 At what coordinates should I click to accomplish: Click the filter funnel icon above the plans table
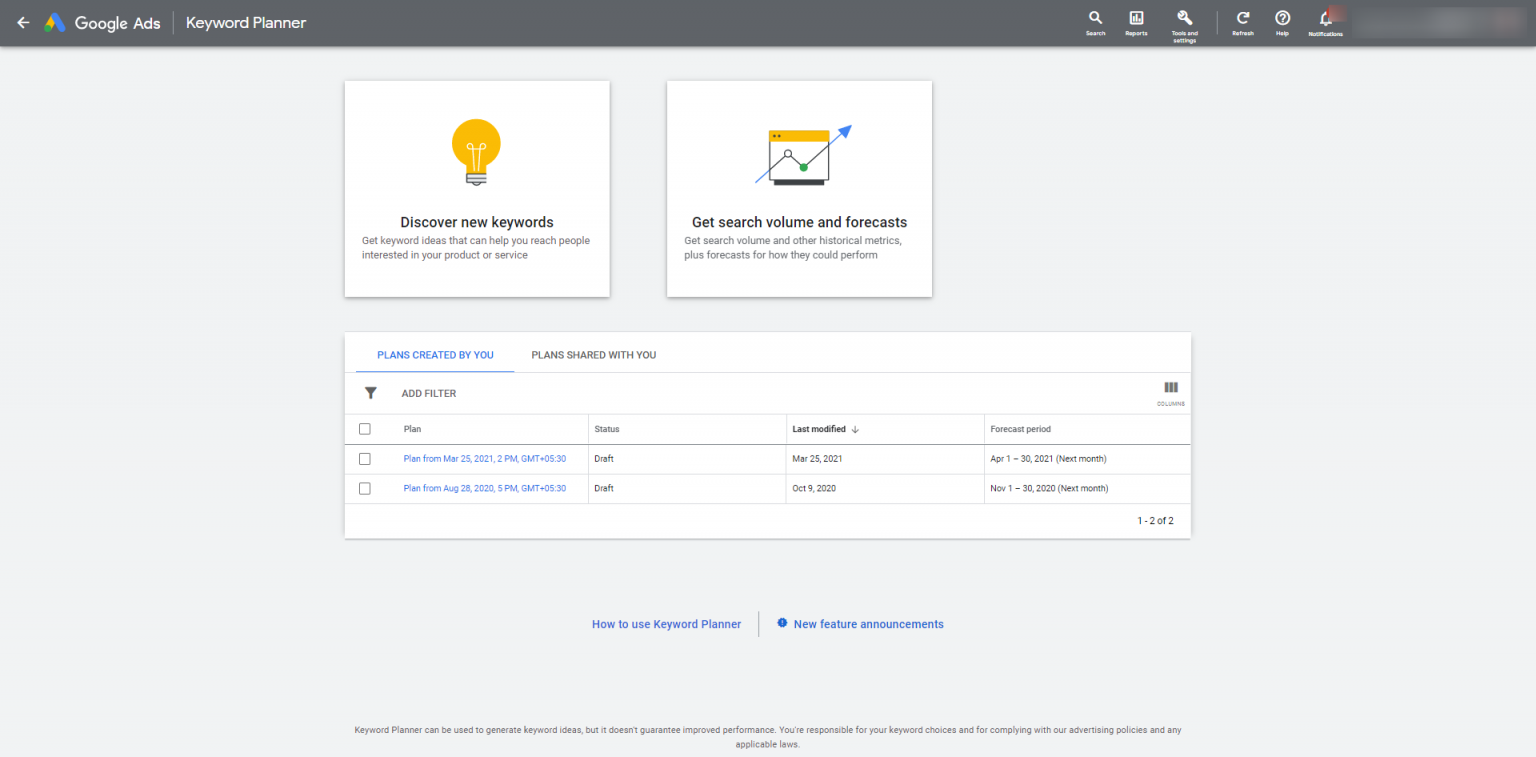click(x=371, y=393)
